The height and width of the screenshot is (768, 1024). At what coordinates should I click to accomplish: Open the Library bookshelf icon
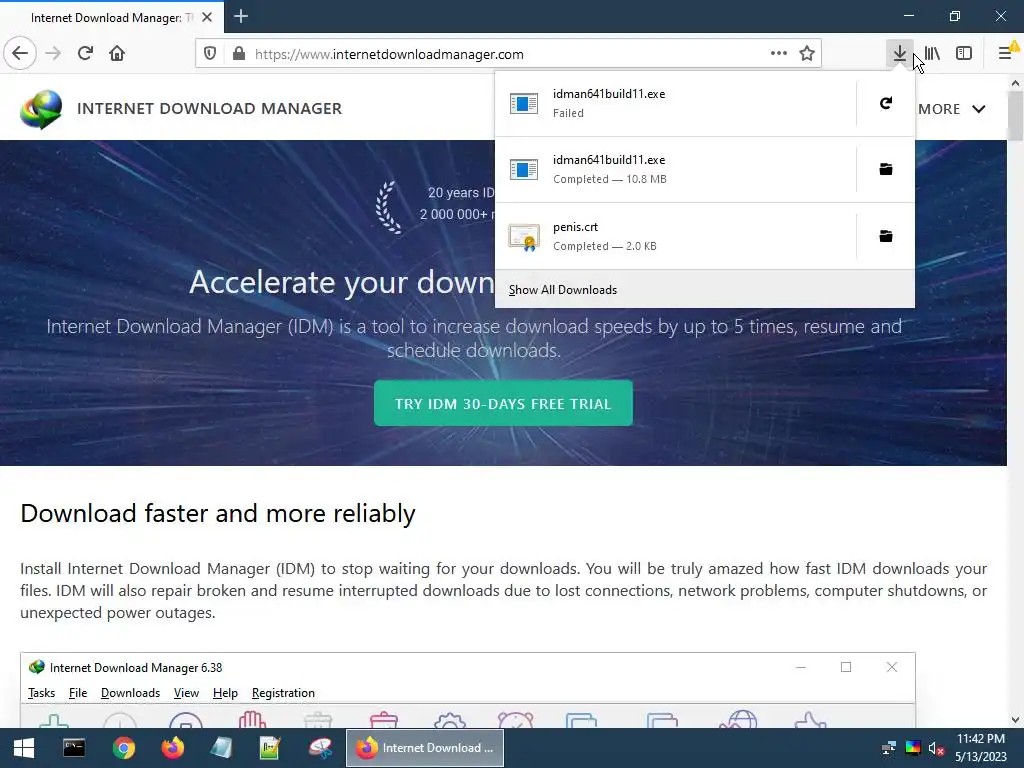932,53
